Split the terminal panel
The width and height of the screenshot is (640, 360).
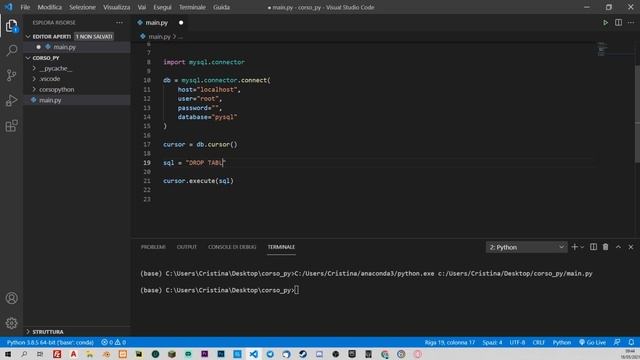click(x=593, y=247)
